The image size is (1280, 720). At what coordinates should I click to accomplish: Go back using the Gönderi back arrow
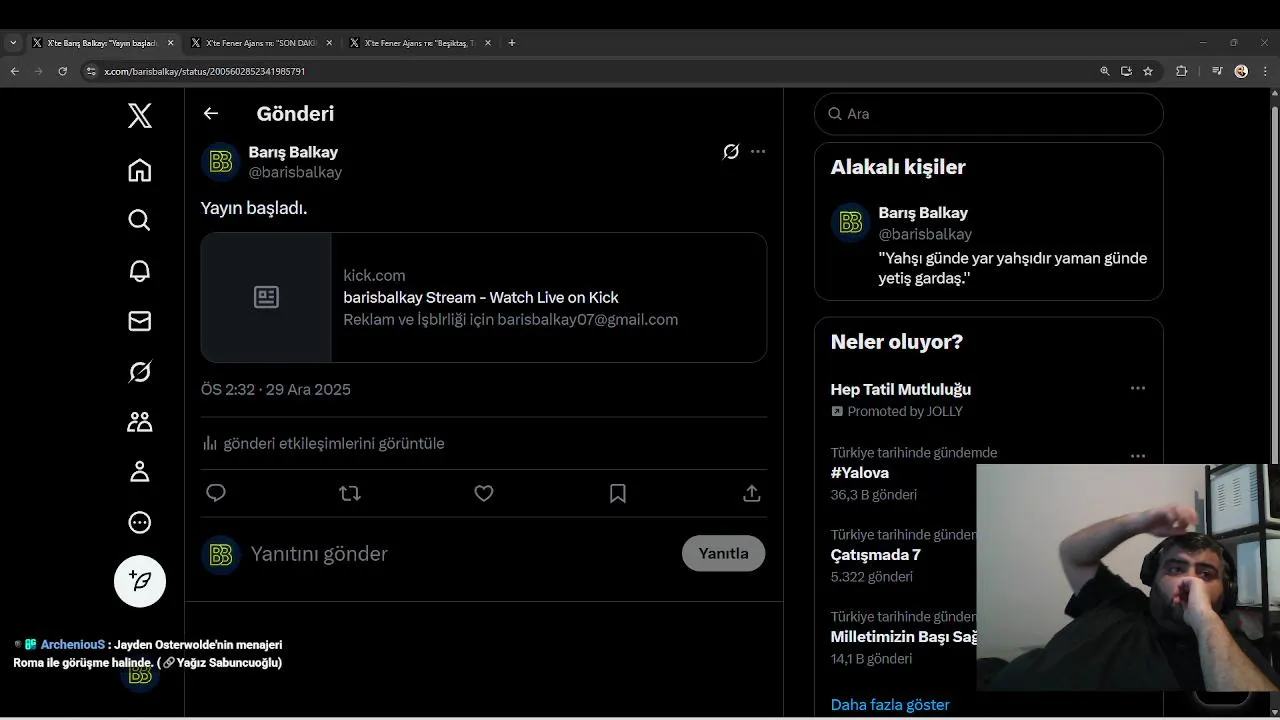pyautogui.click(x=211, y=113)
